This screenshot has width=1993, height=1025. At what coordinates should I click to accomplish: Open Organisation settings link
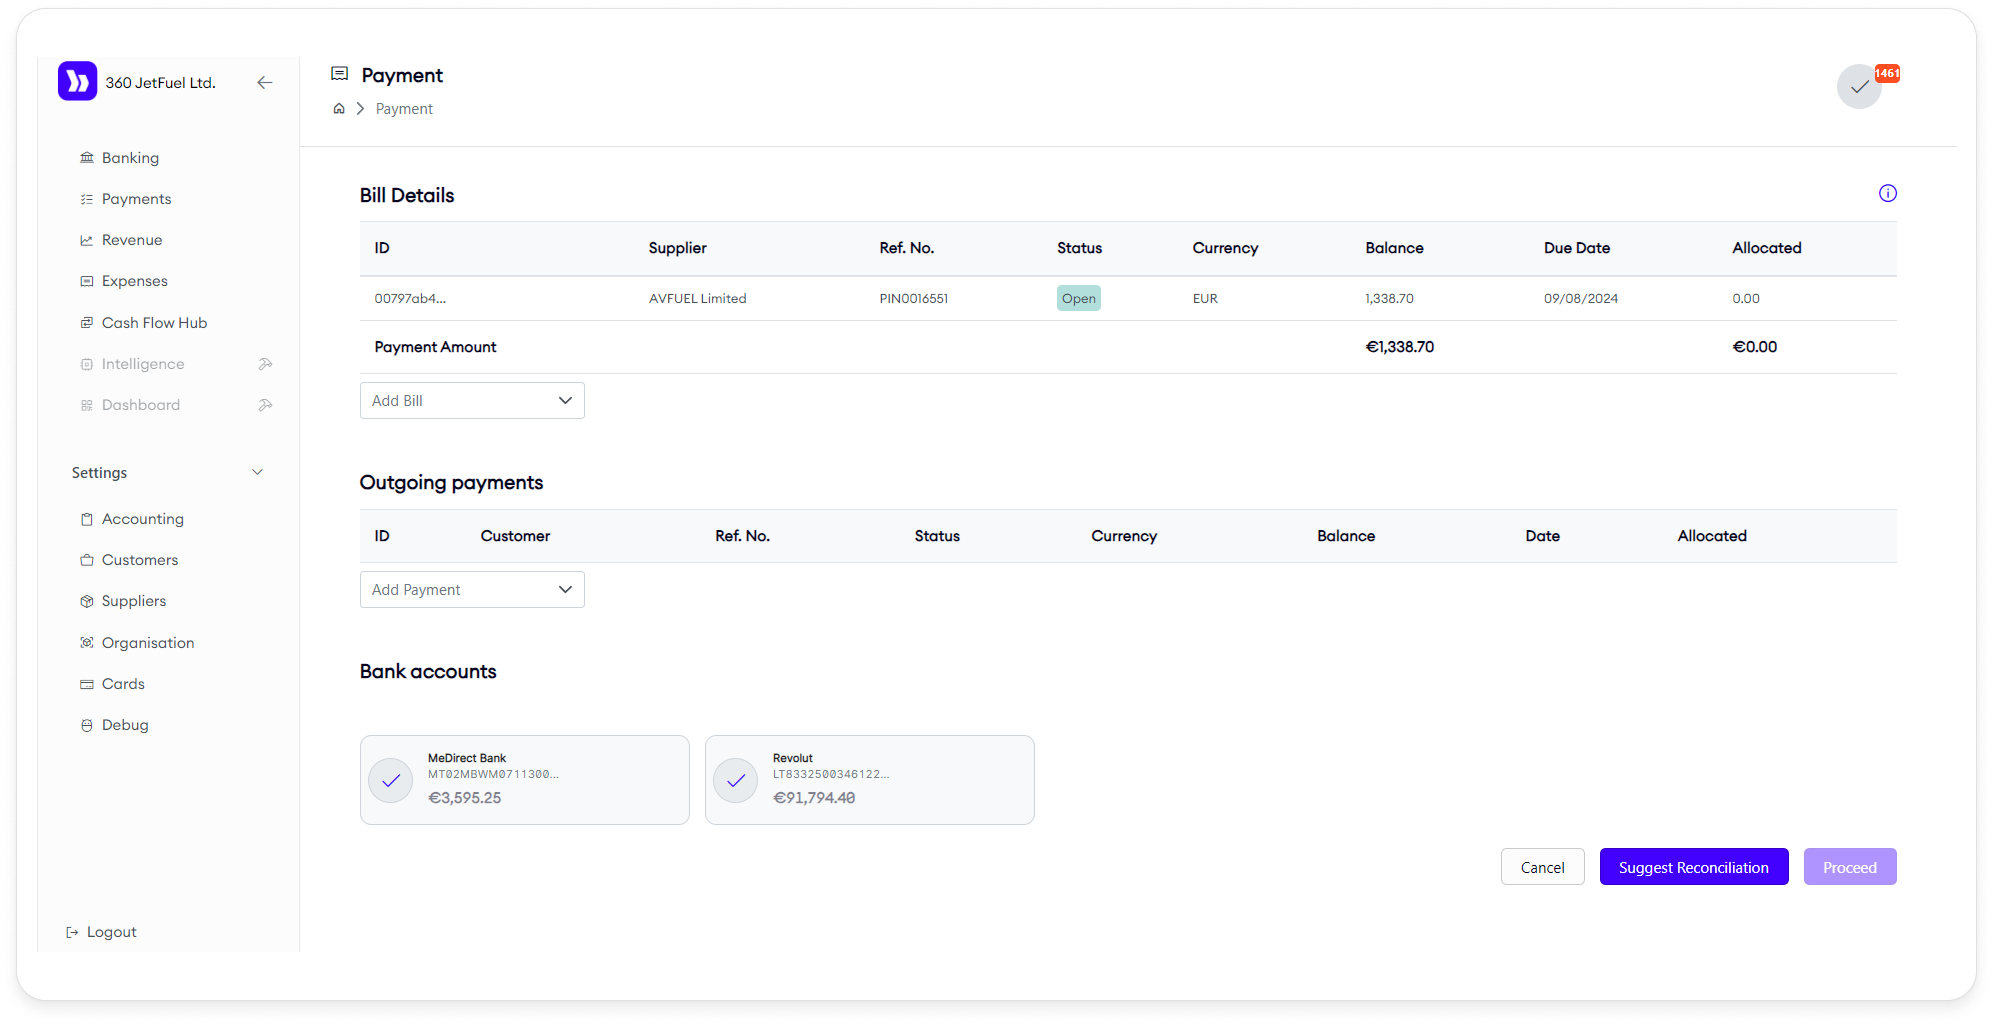pyautogui.click(x=148, y=643)
